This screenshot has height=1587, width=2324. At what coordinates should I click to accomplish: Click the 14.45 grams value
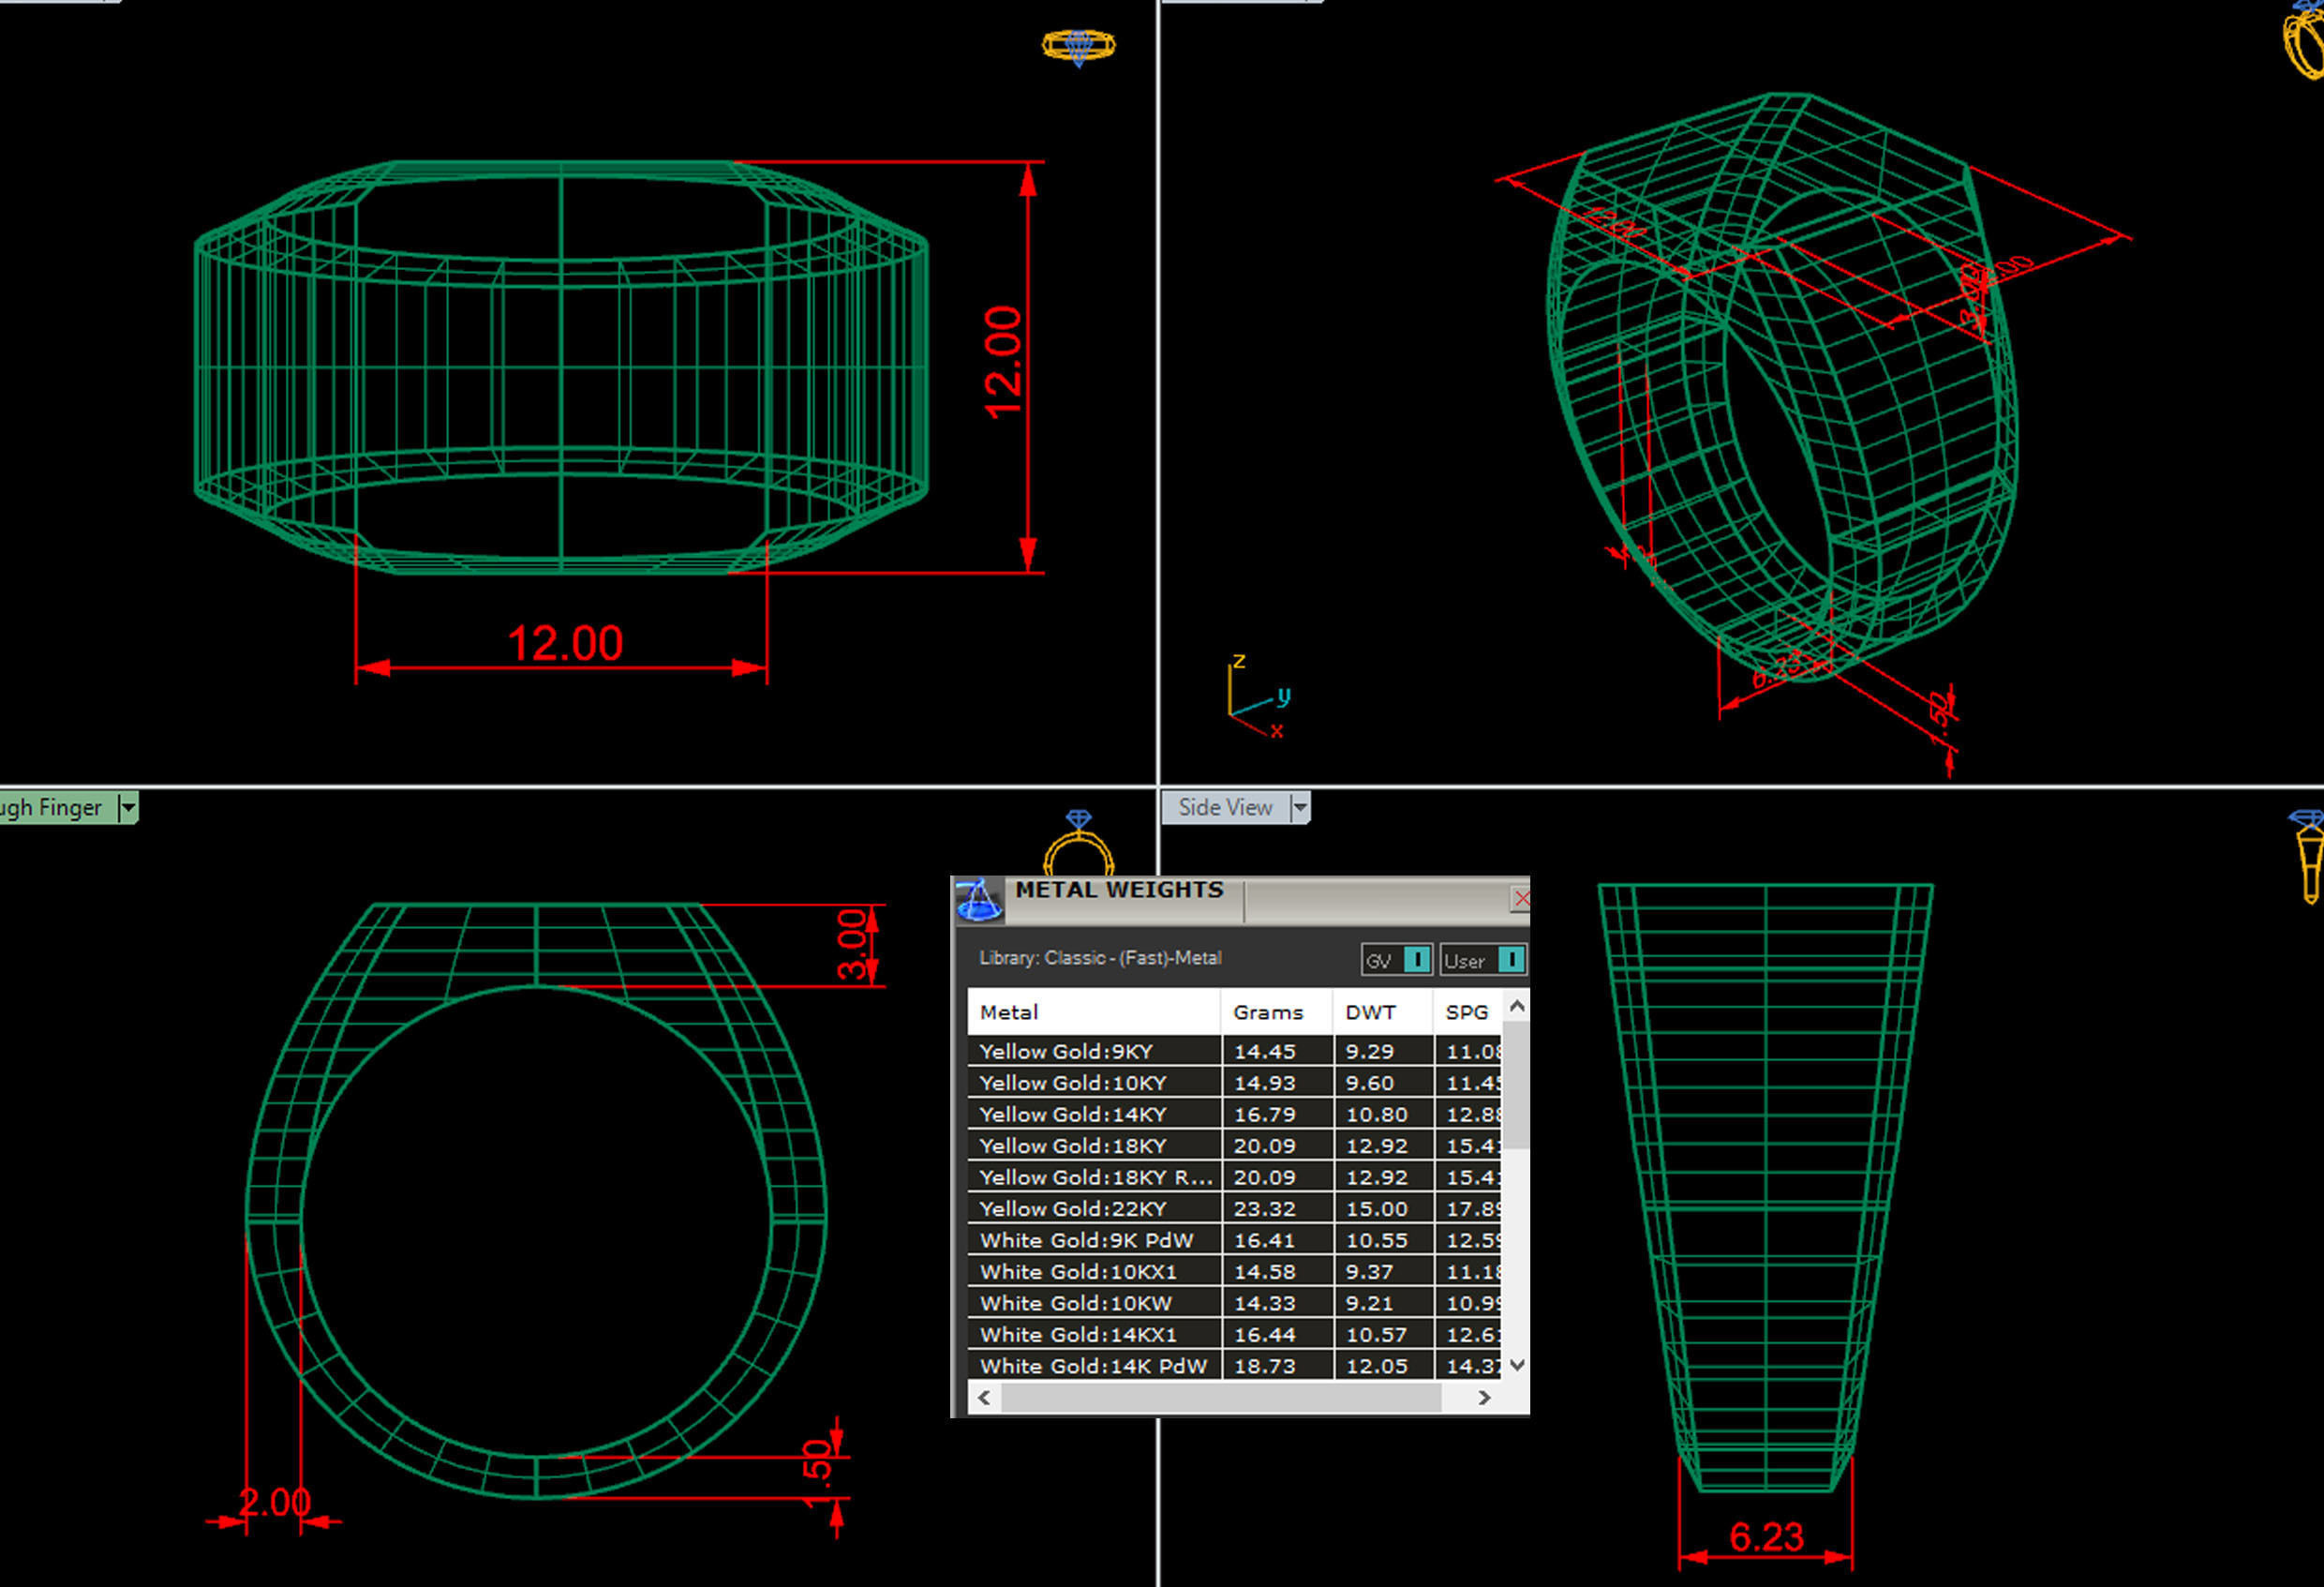coord(1264,1052)
